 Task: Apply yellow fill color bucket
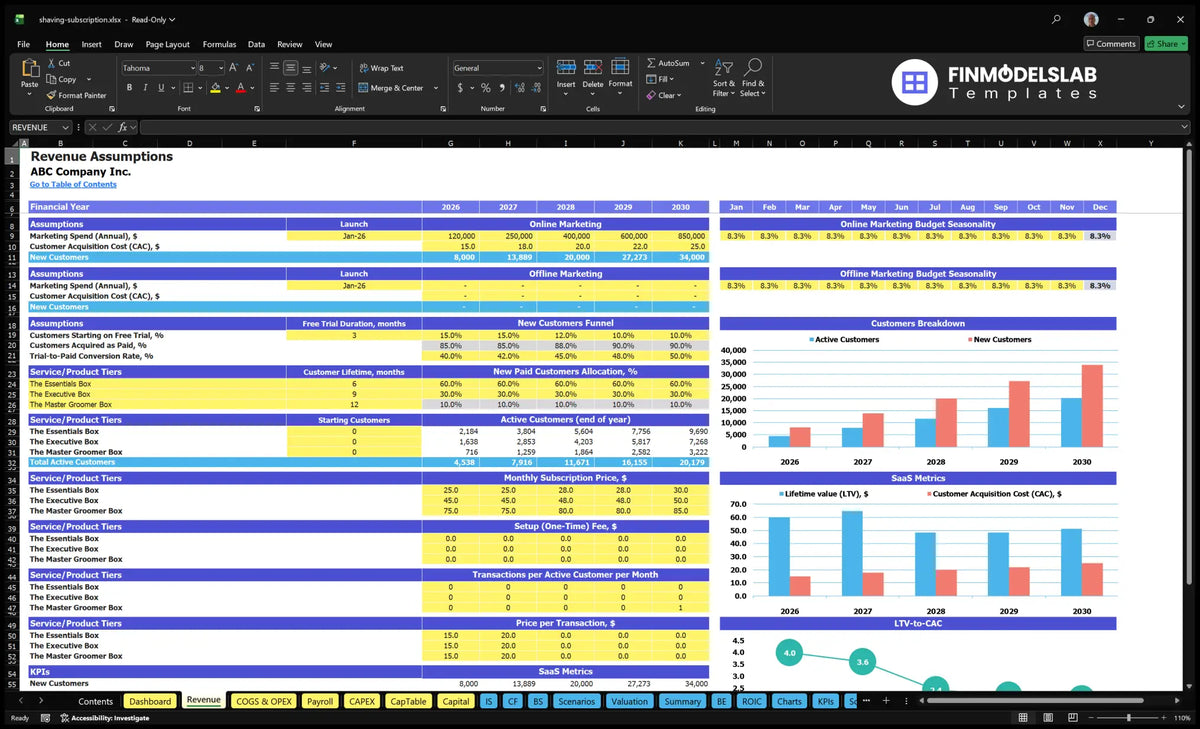pos(215,88)
